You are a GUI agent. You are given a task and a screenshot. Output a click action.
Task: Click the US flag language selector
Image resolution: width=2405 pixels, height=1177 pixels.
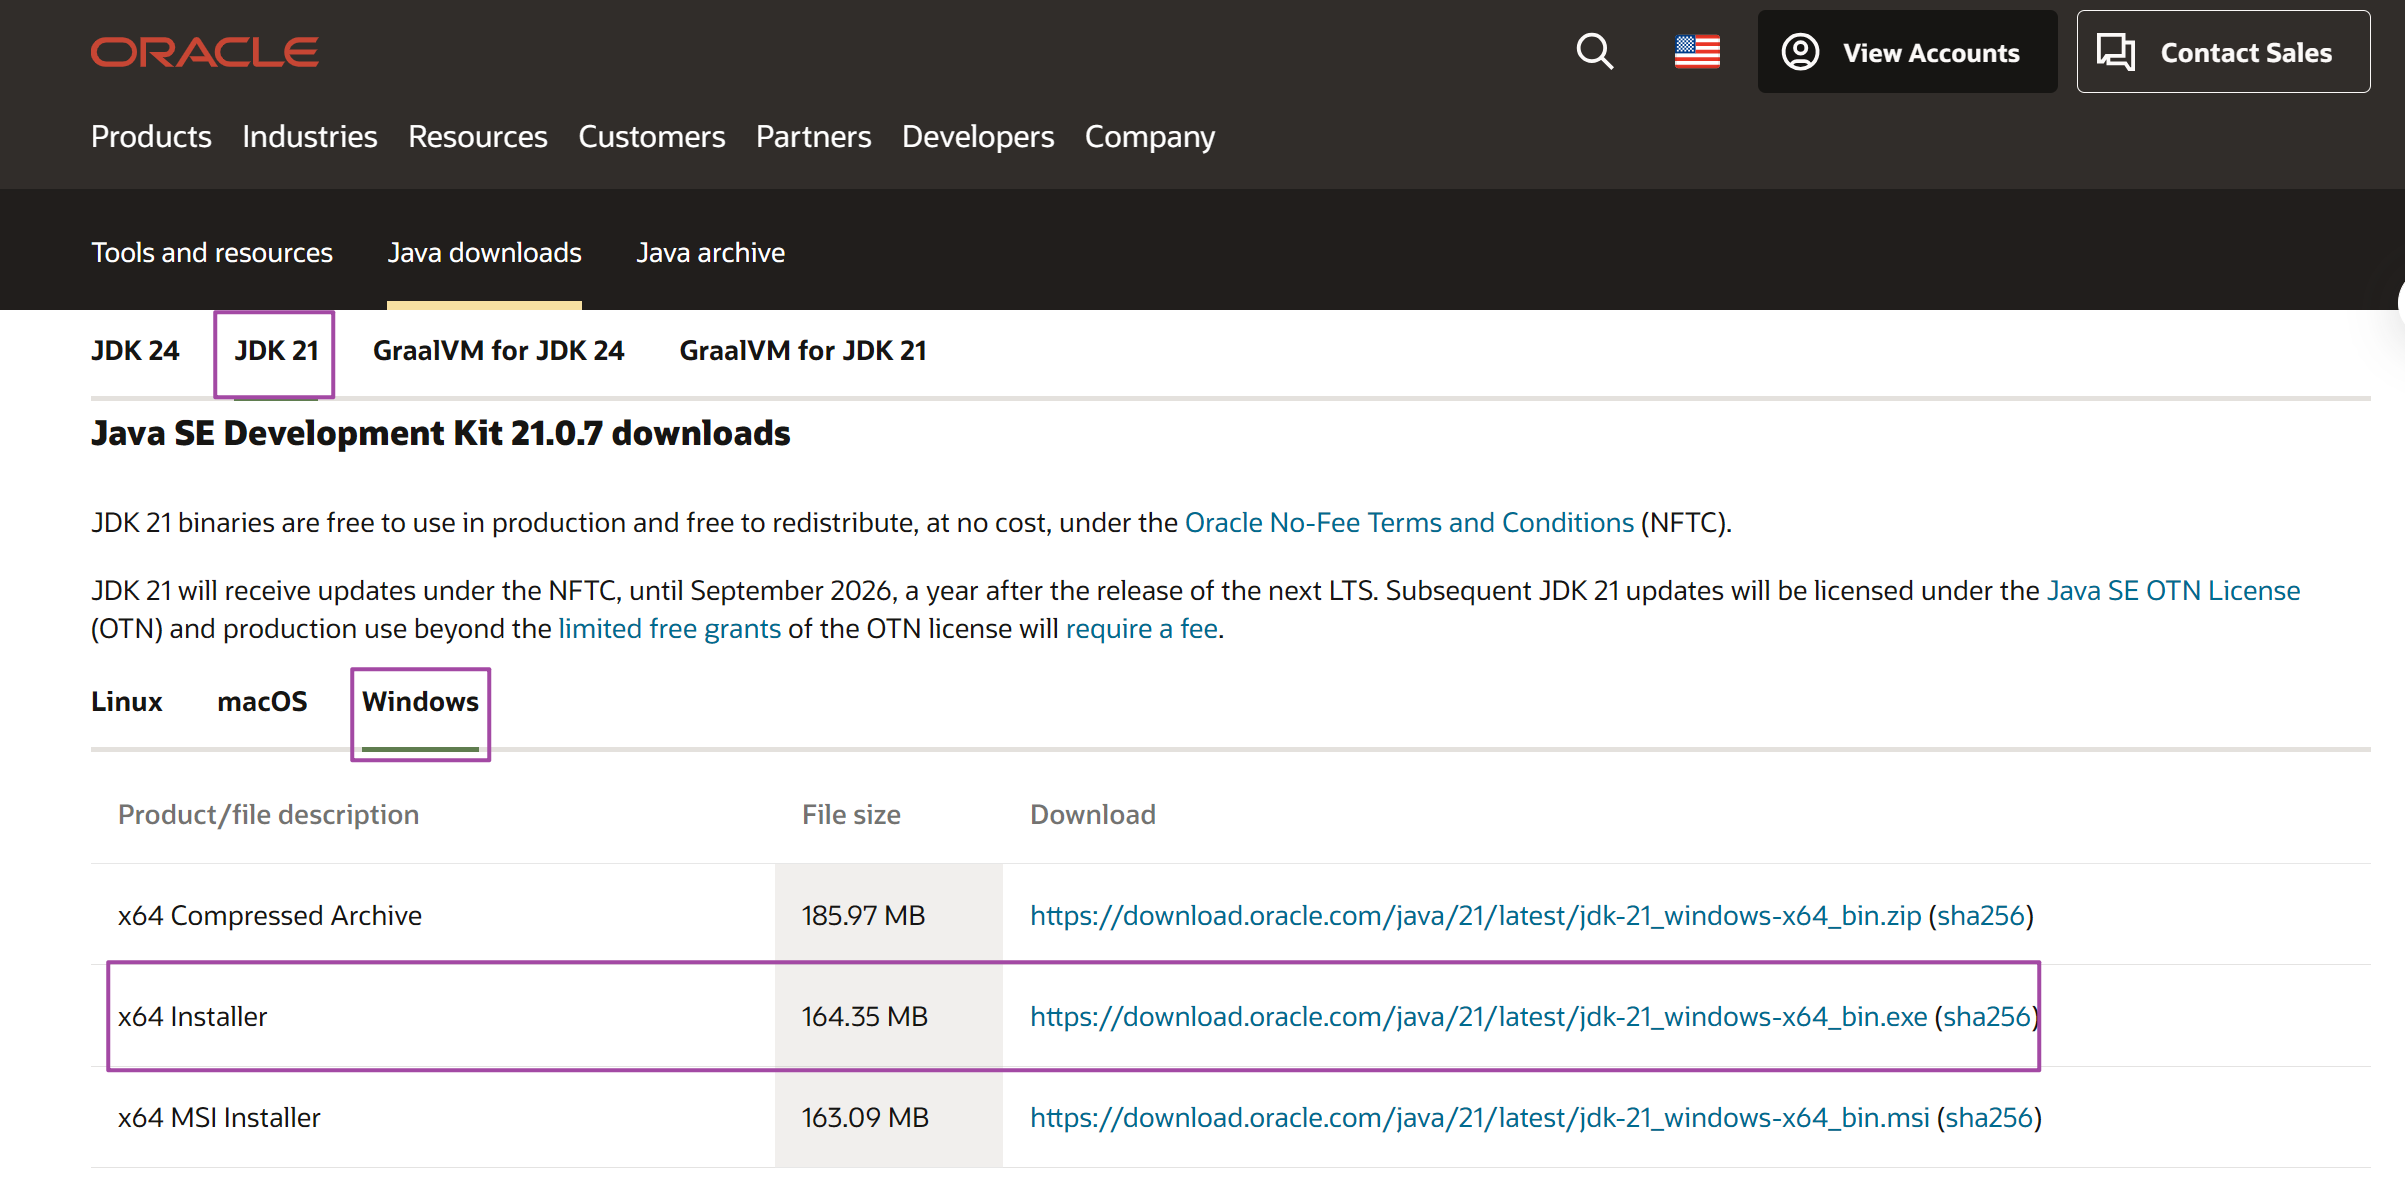click(1697, 51)
